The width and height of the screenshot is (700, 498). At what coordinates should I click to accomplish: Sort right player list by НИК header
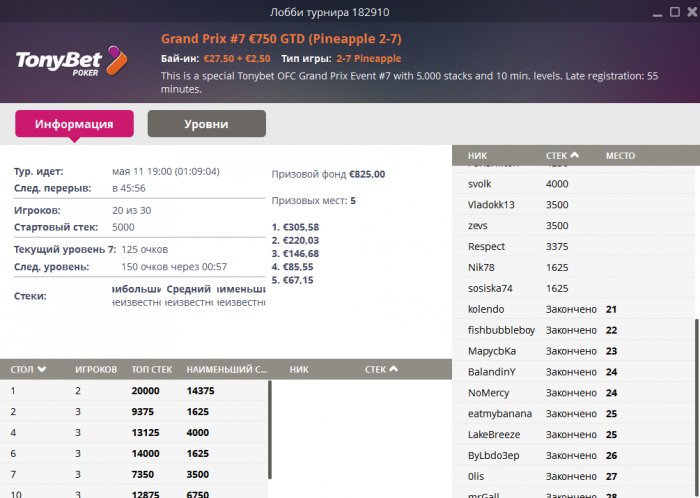478,156
